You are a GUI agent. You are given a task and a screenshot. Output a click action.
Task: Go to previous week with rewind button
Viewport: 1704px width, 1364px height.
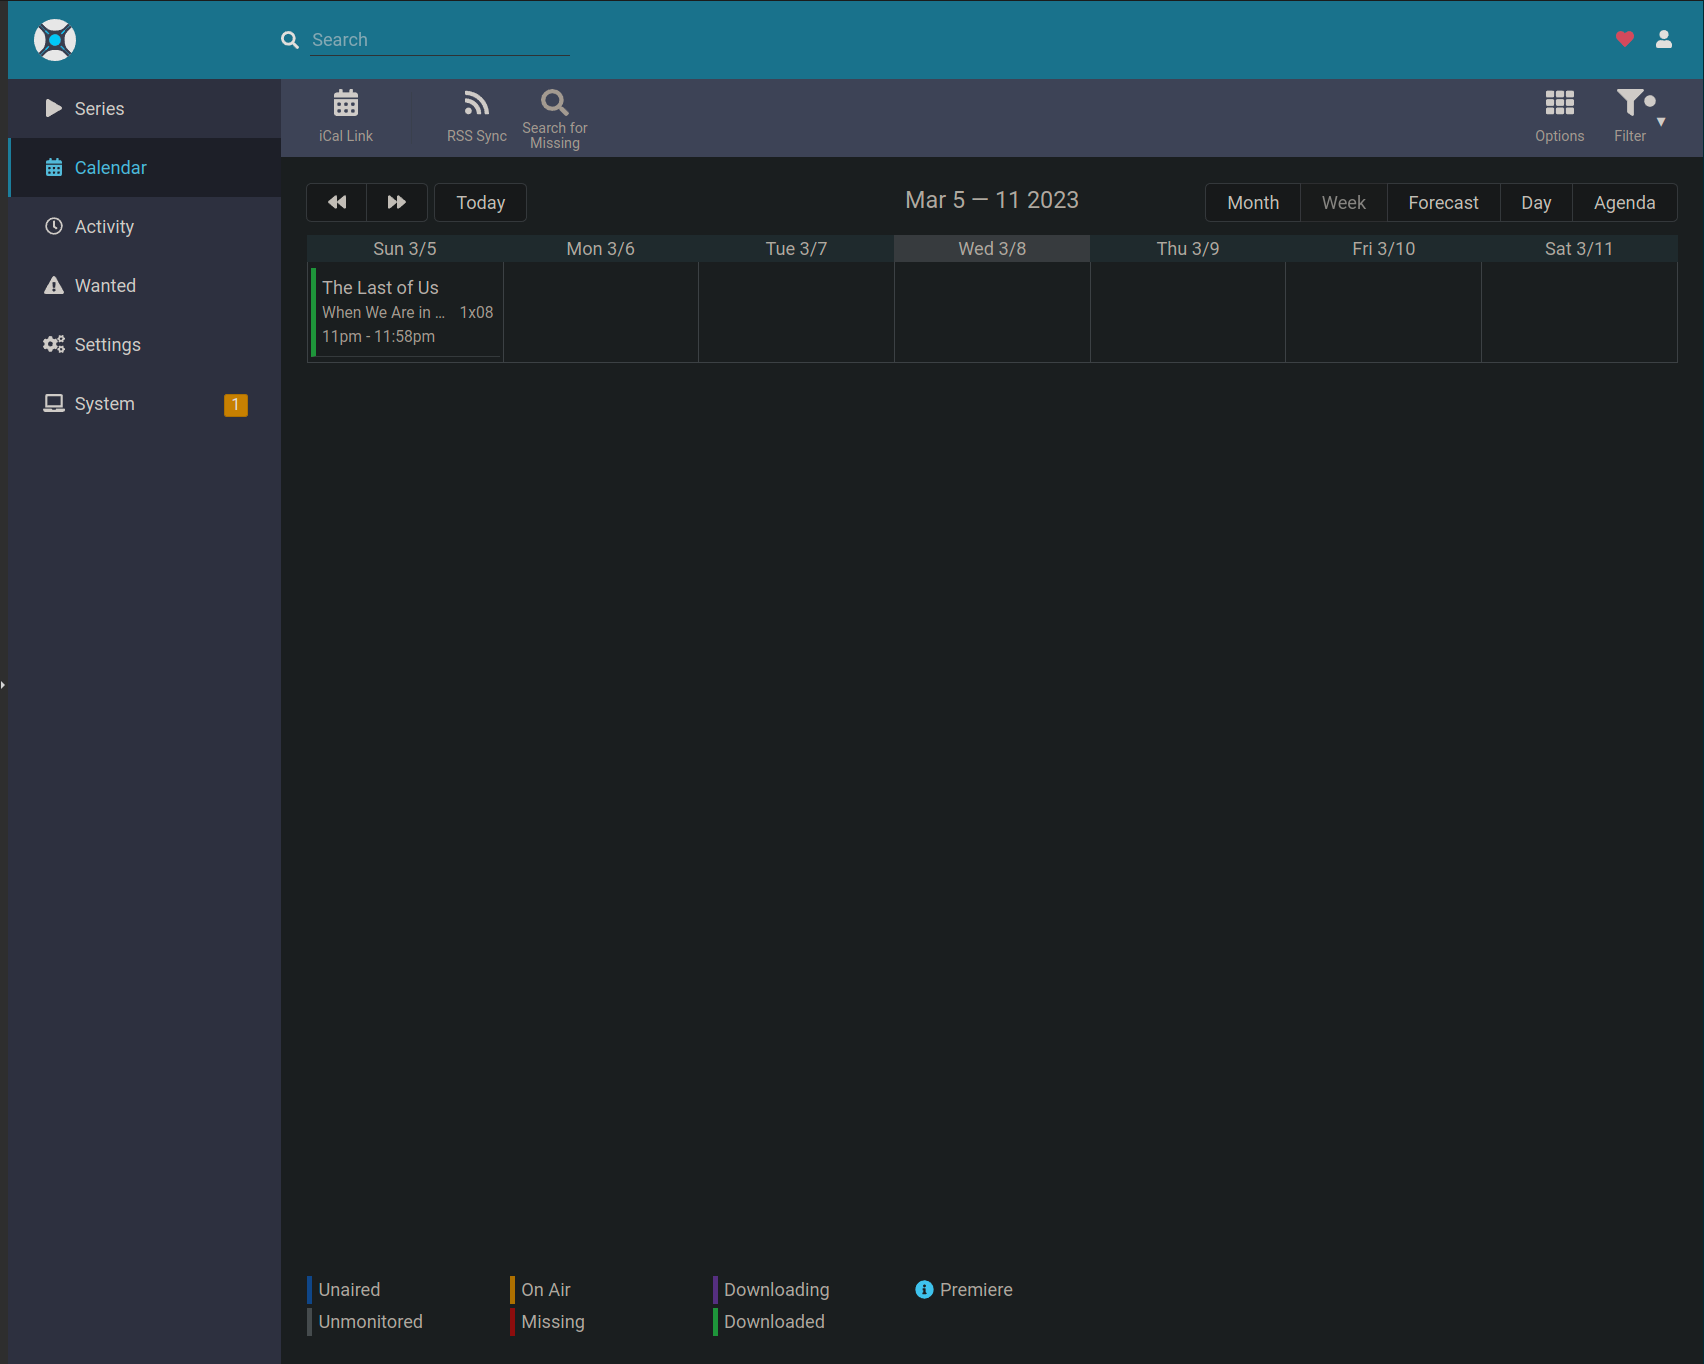pos(337,202)
